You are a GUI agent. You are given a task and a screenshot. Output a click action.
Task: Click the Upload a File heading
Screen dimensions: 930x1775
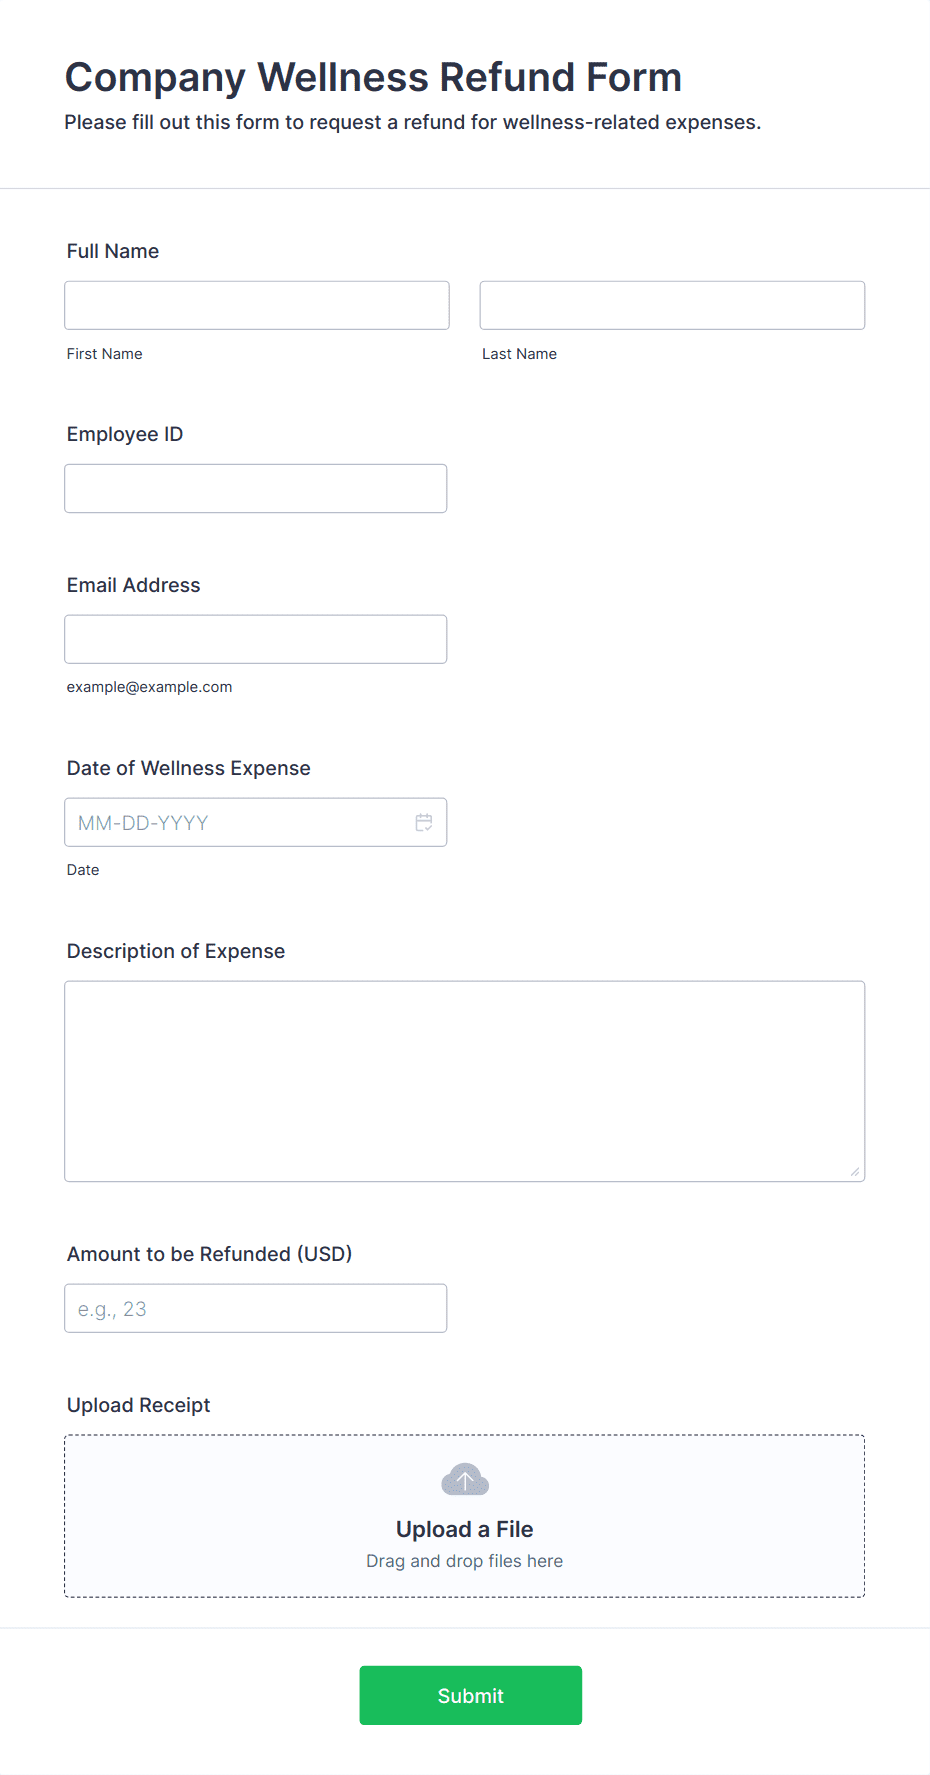[x=465, y=1529]
